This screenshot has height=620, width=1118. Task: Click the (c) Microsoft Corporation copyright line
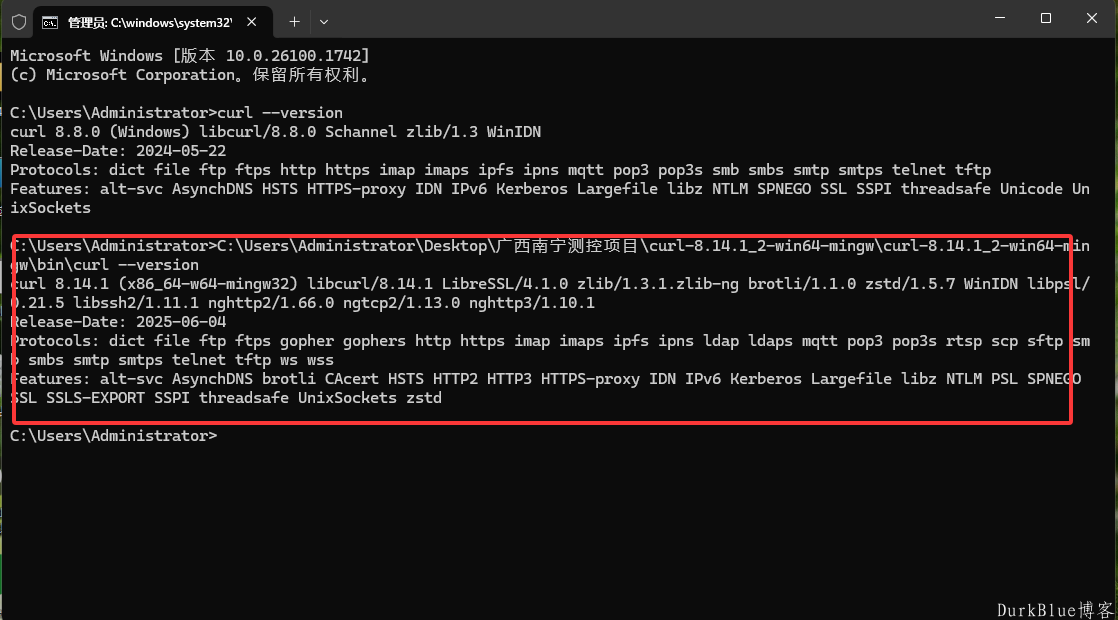[190, 75]
